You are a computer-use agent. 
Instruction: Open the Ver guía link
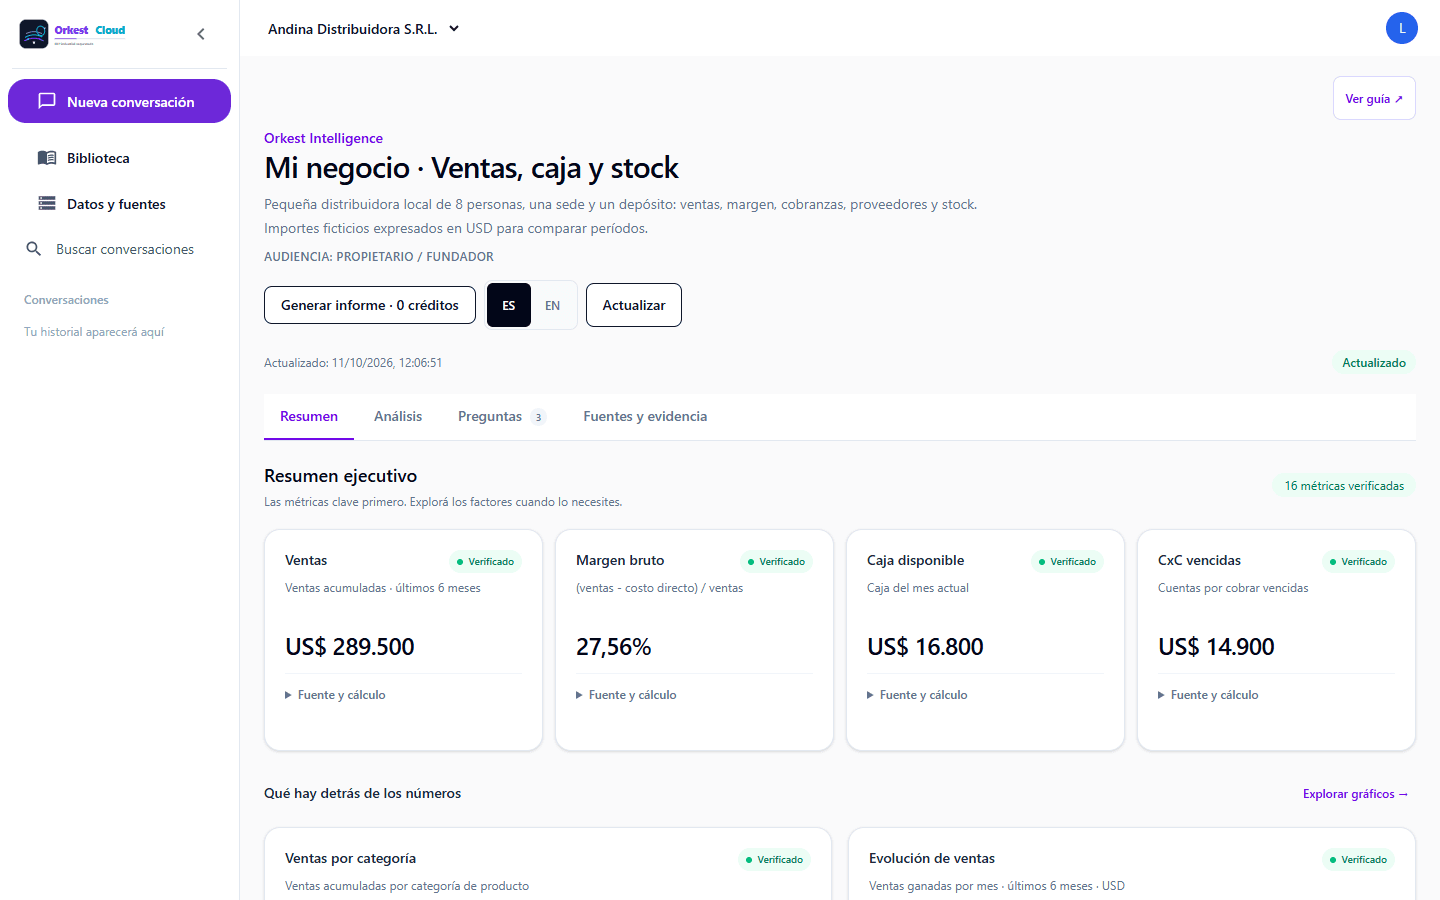[1374, 98]
